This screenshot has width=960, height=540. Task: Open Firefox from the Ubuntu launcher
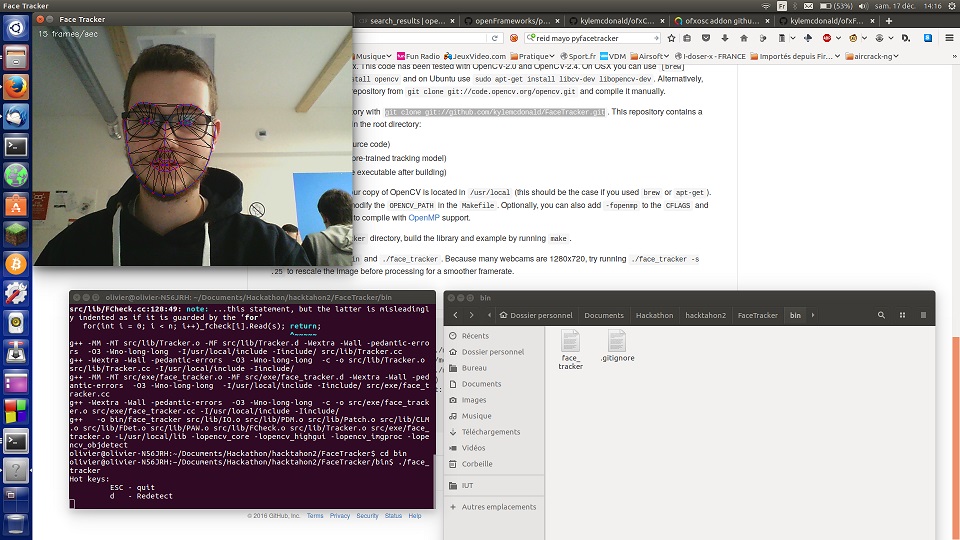[16, 88]
